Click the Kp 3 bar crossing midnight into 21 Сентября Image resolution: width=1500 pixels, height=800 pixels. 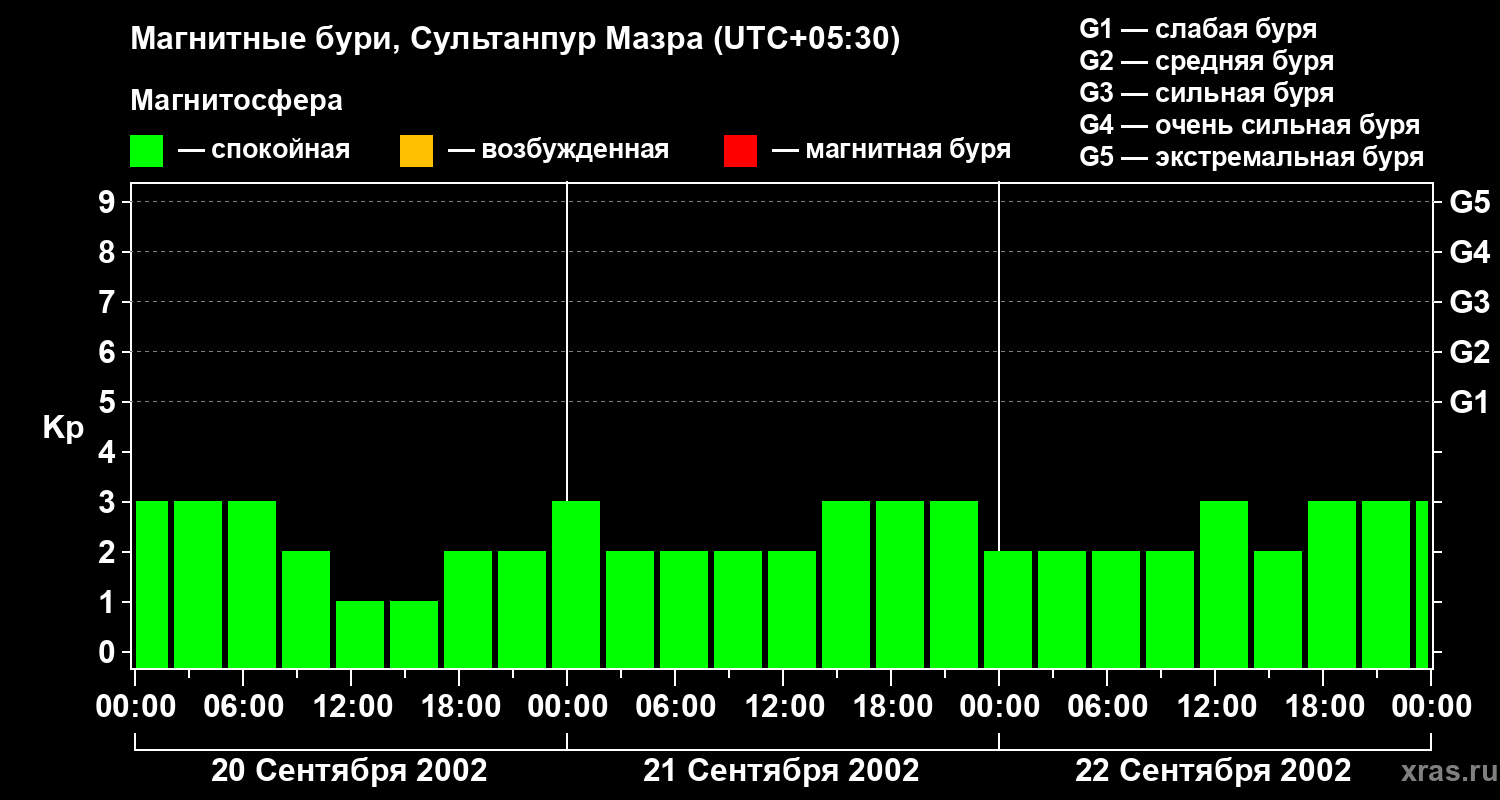point(576,584)
